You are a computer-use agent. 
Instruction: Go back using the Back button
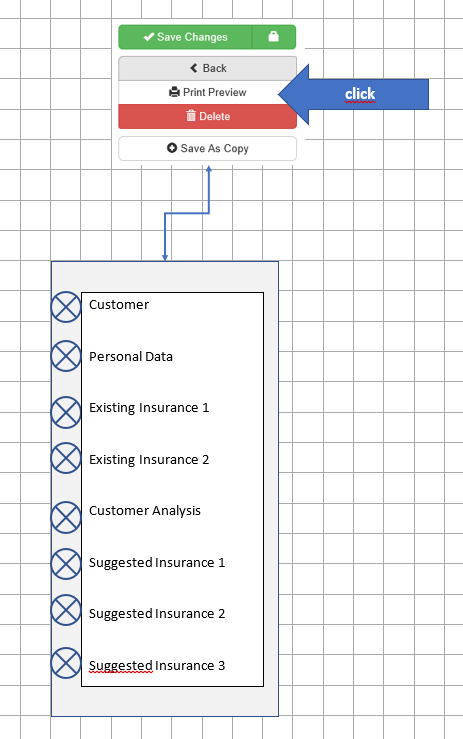point(207,68)
